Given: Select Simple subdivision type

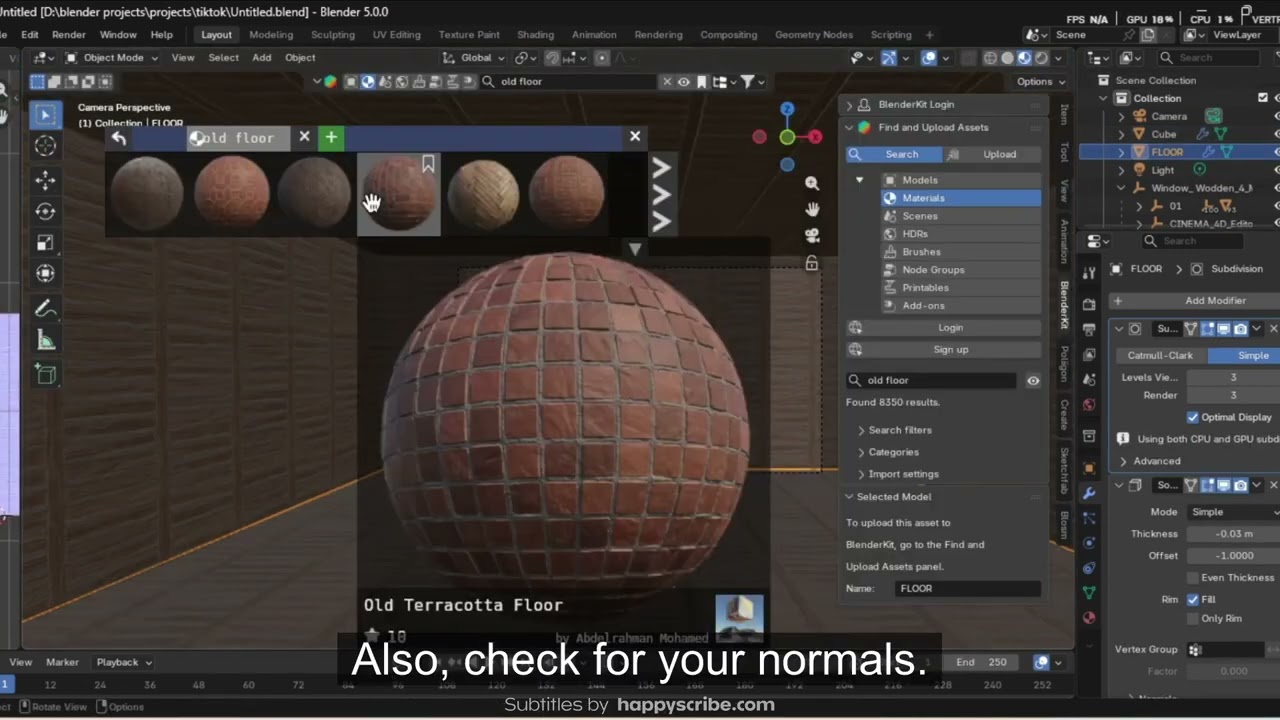Looking at the screenshot, I should tap(1244, 355).
